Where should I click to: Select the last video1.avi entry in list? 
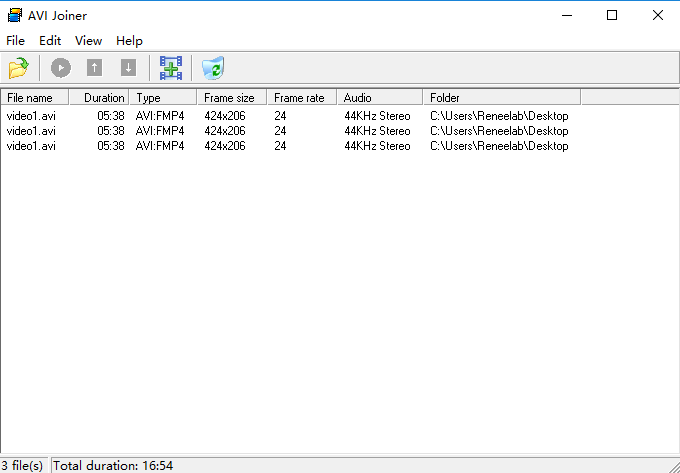click(31, 146)
